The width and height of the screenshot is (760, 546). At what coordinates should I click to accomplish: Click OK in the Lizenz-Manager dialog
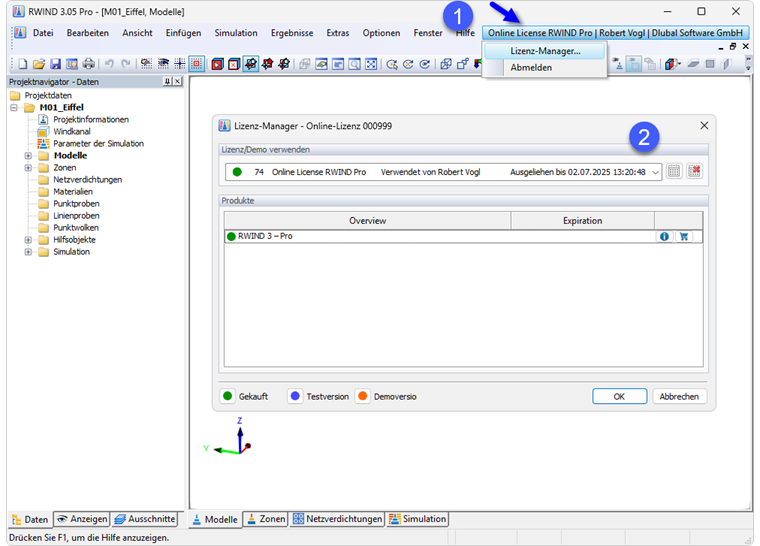[x=619, y=396]
